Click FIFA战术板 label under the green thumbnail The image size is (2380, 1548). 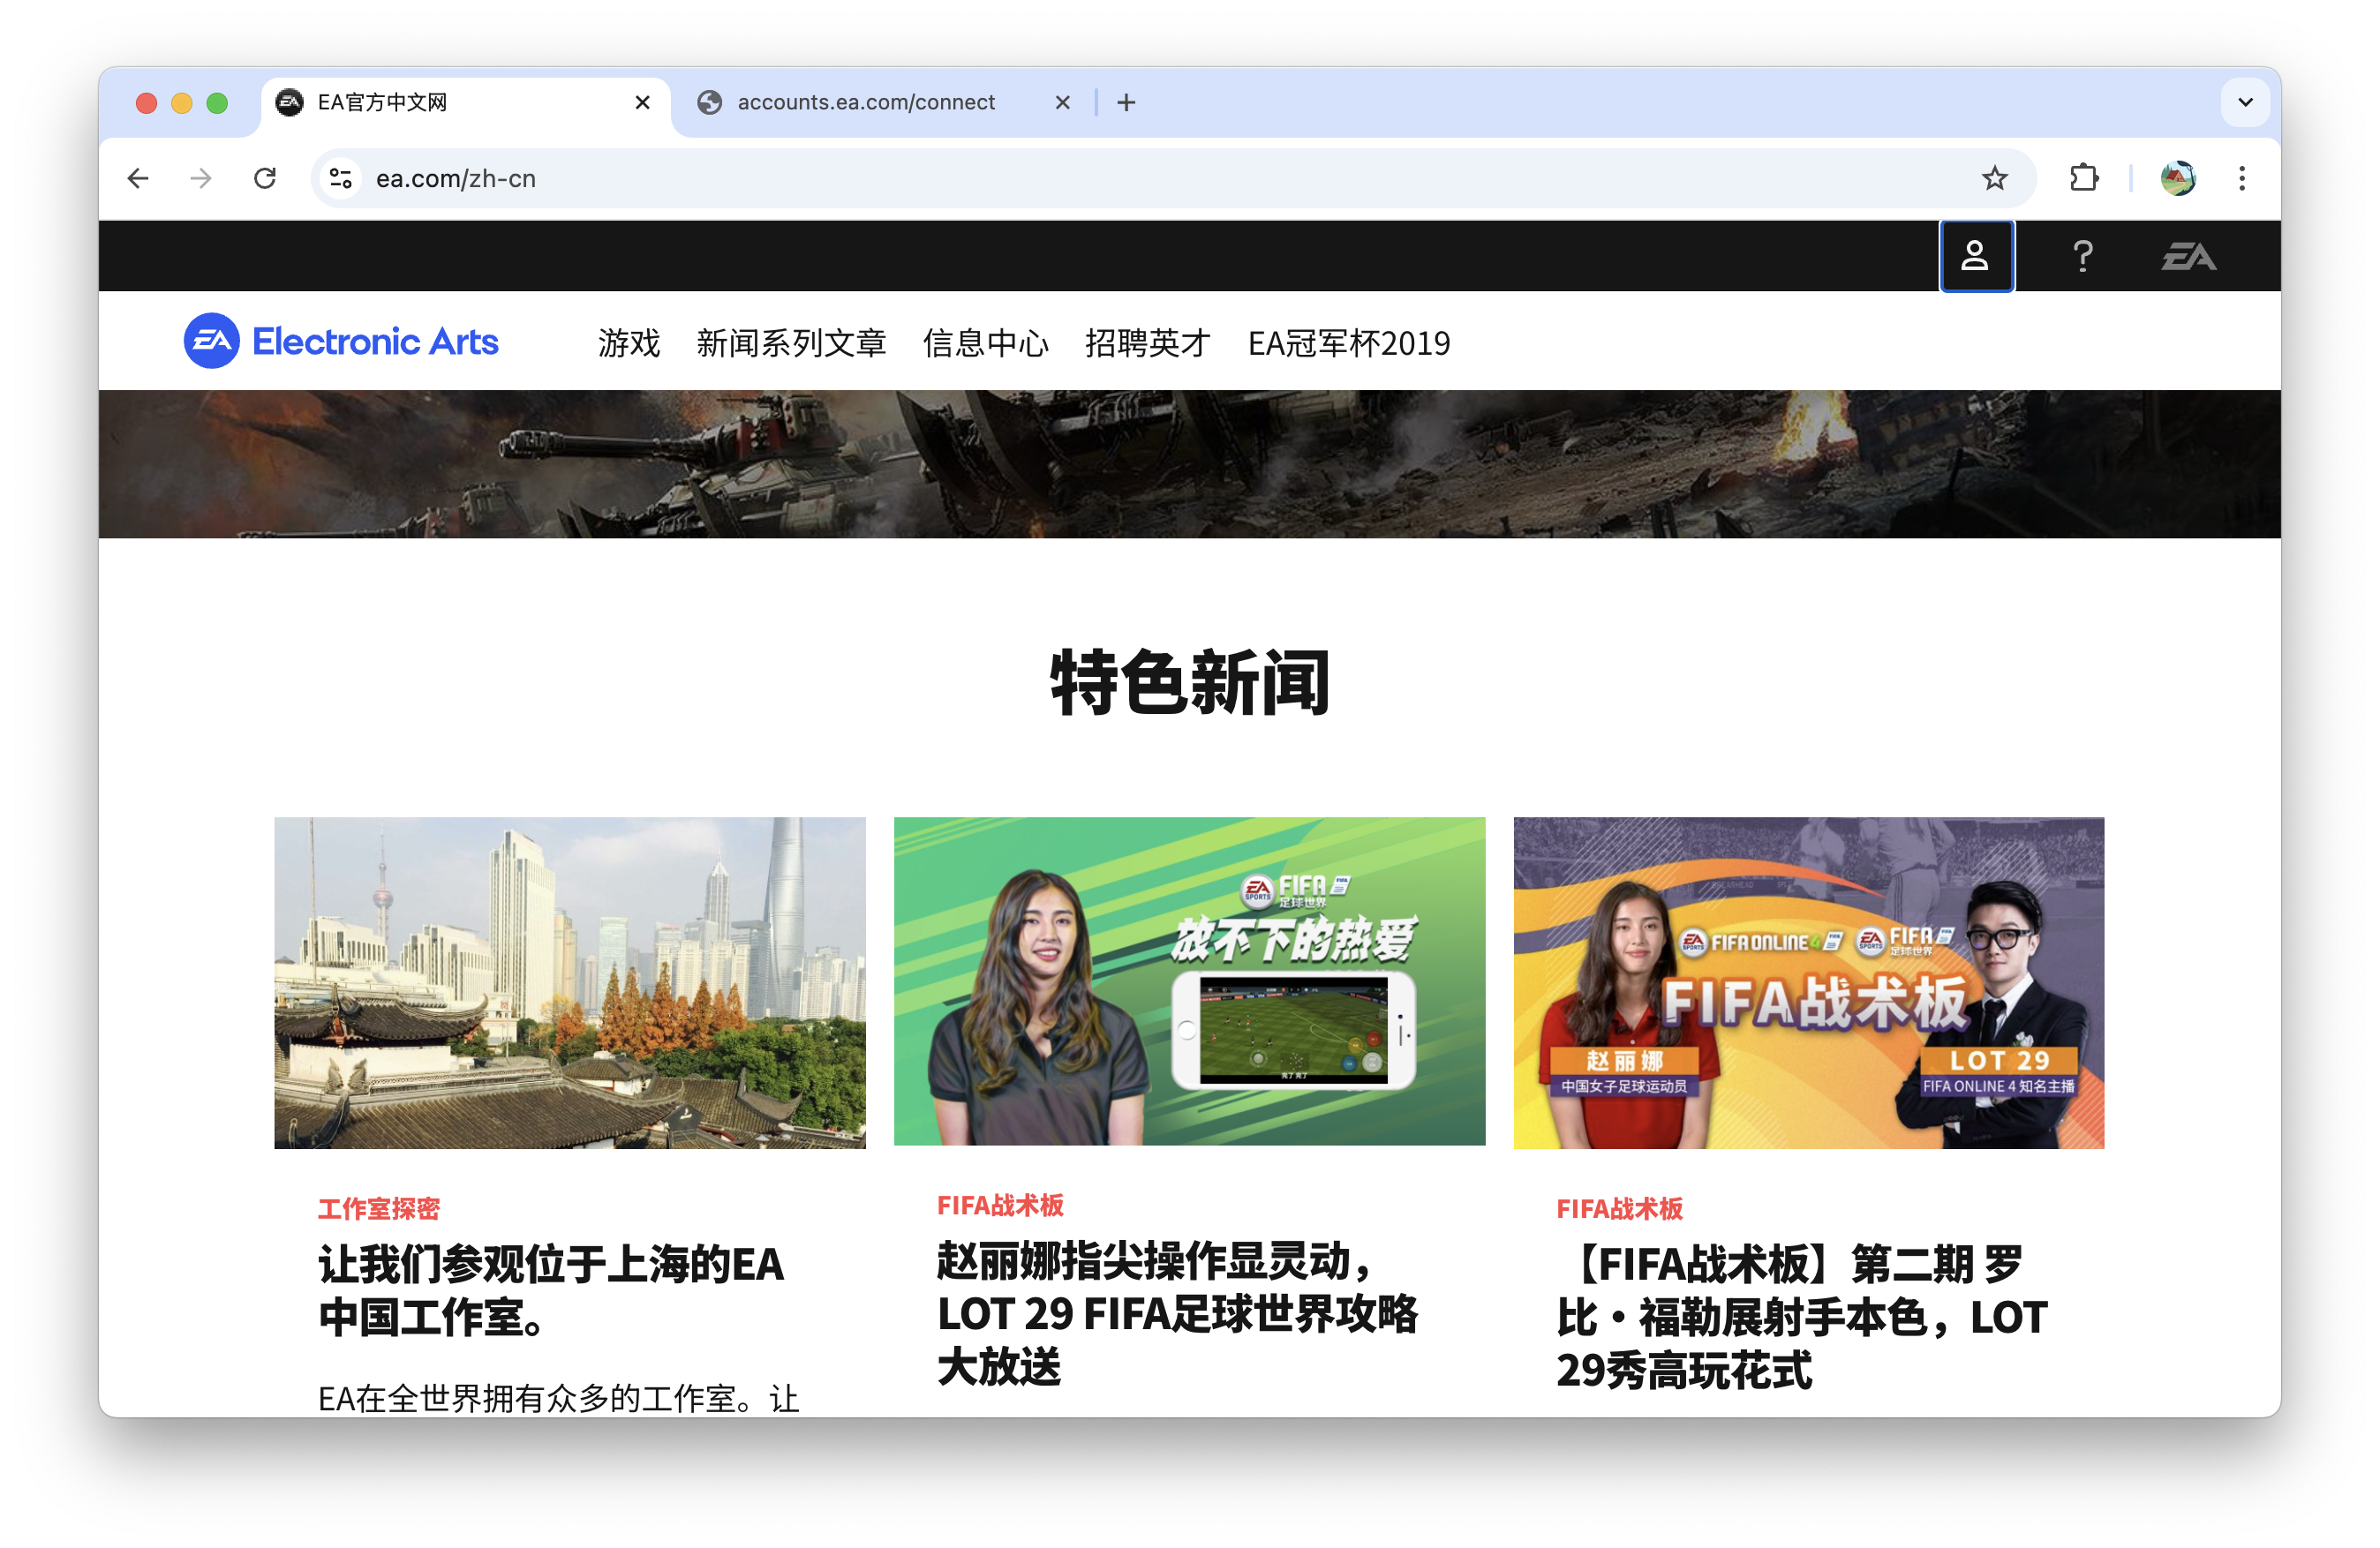click(x=1000, y=1205)
